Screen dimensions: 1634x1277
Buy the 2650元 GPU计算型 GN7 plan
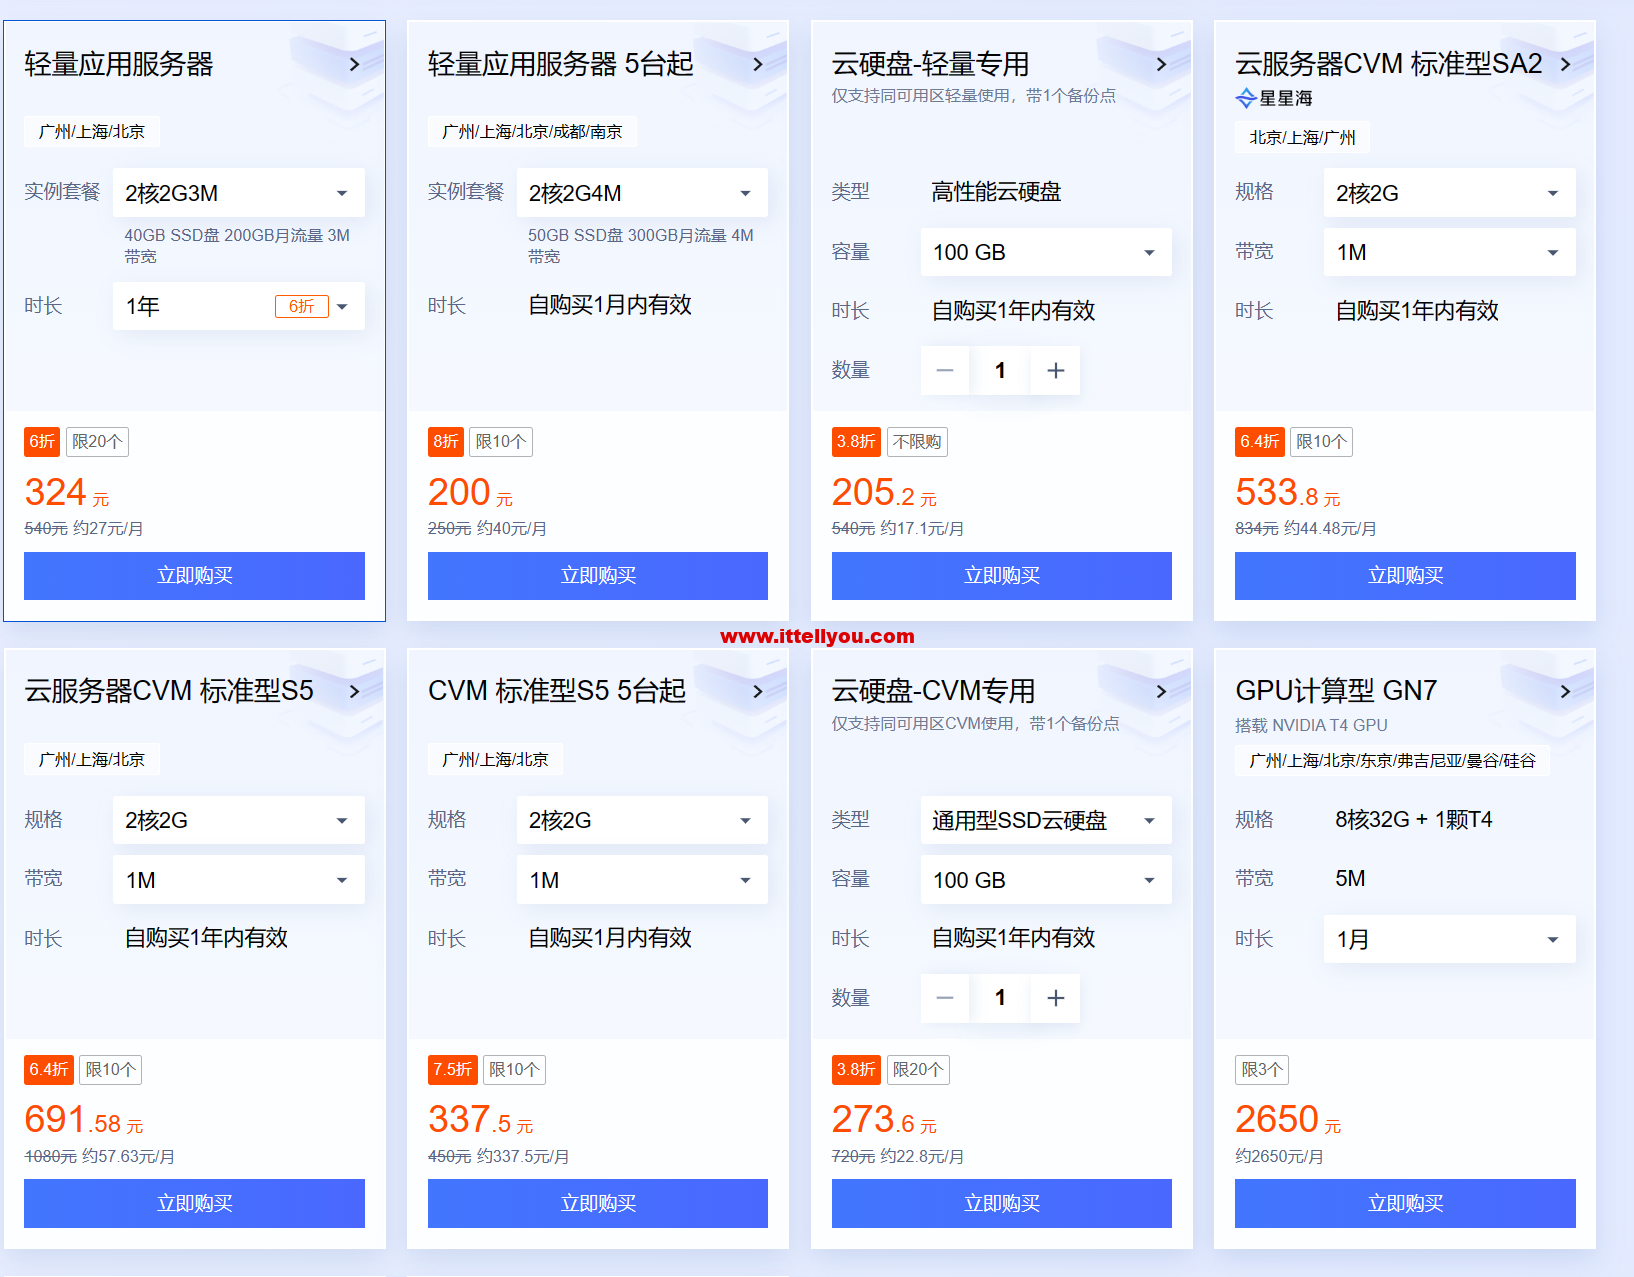[1405, 1203]
